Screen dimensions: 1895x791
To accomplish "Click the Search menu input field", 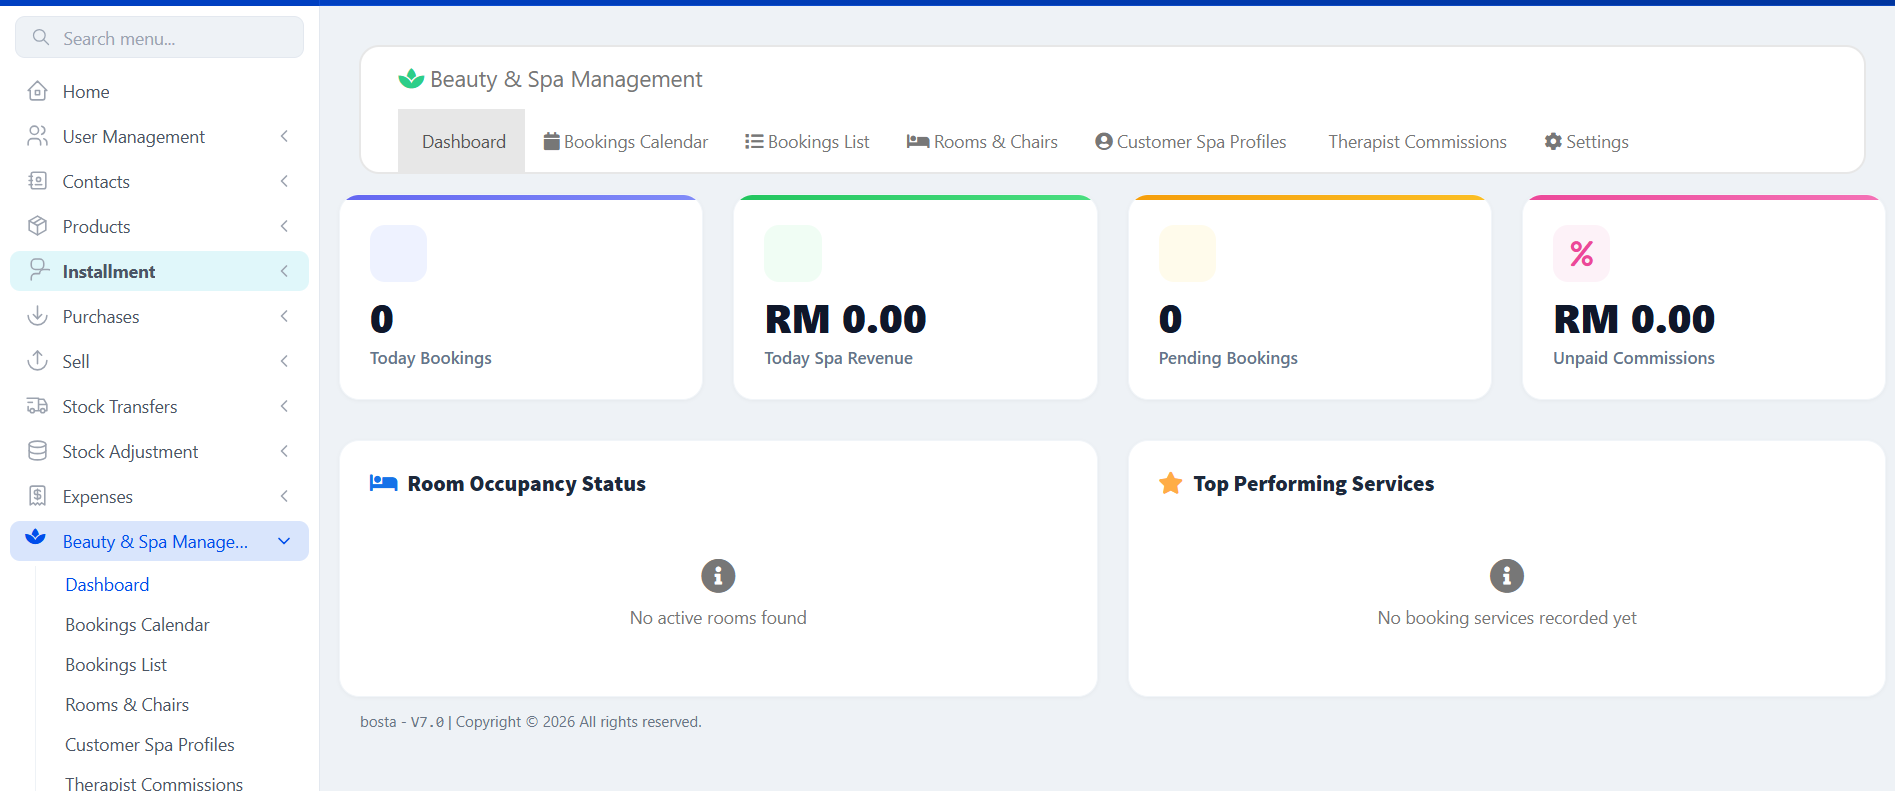I will [x=160, y=37].
